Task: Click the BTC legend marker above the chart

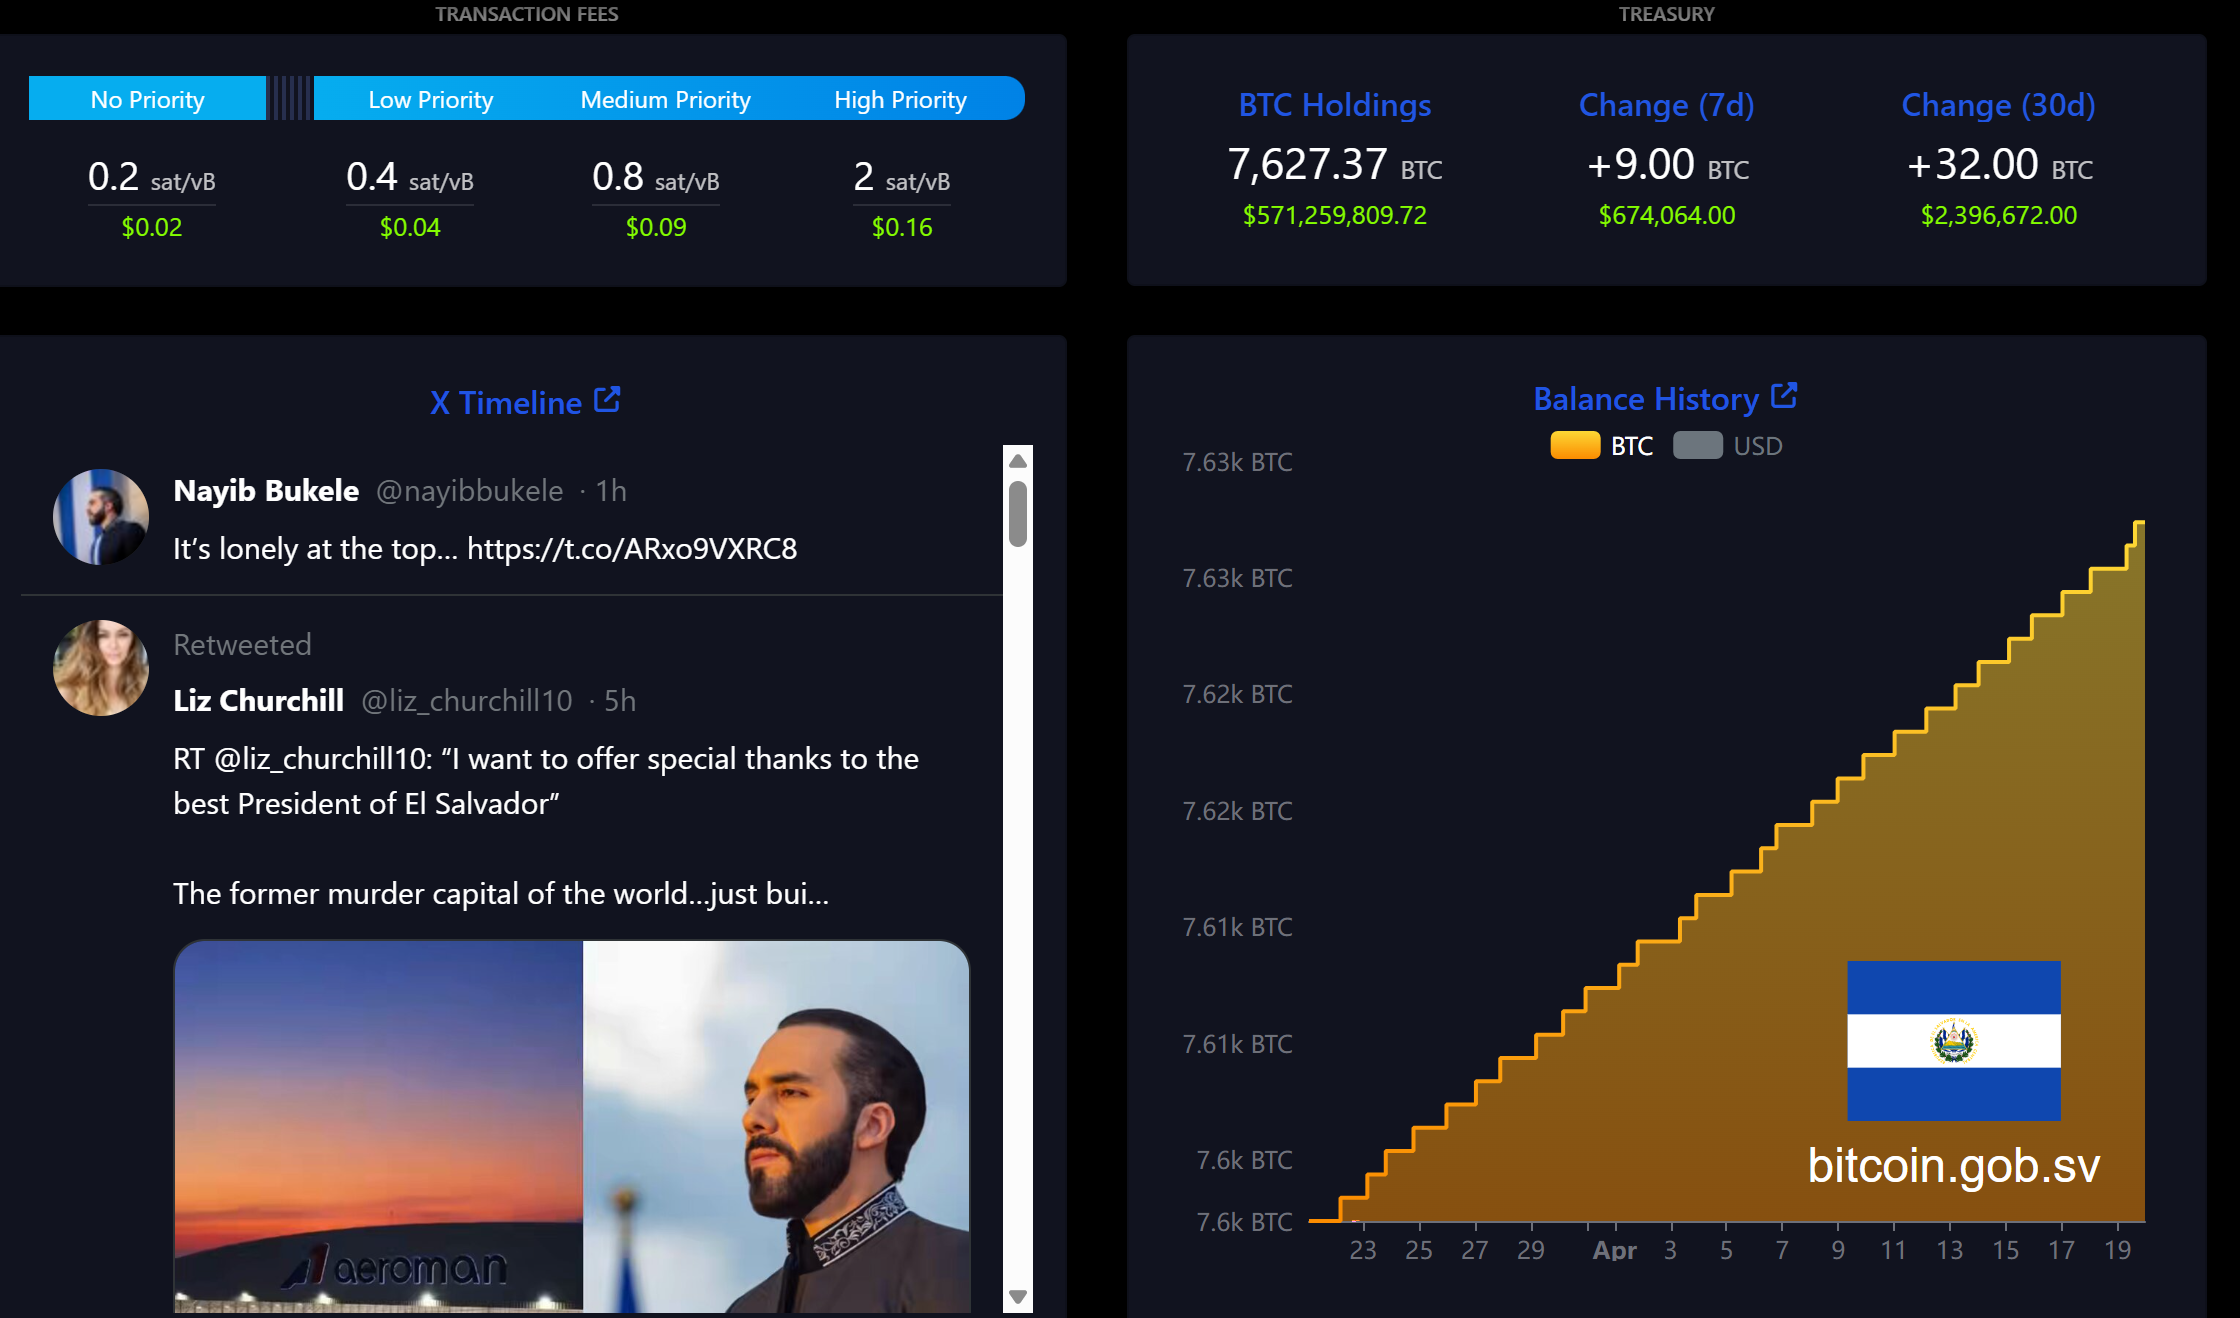Action: point(1575,445)
